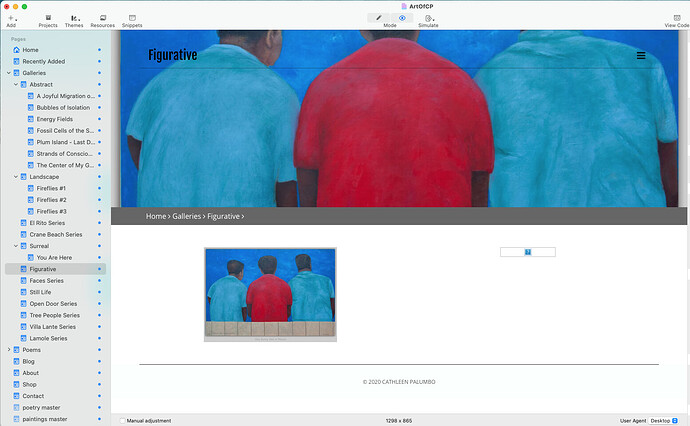Toggle the blue status dot for Contact
The height and width of the screenshot is (426, 690).
(x=99, y=396)
